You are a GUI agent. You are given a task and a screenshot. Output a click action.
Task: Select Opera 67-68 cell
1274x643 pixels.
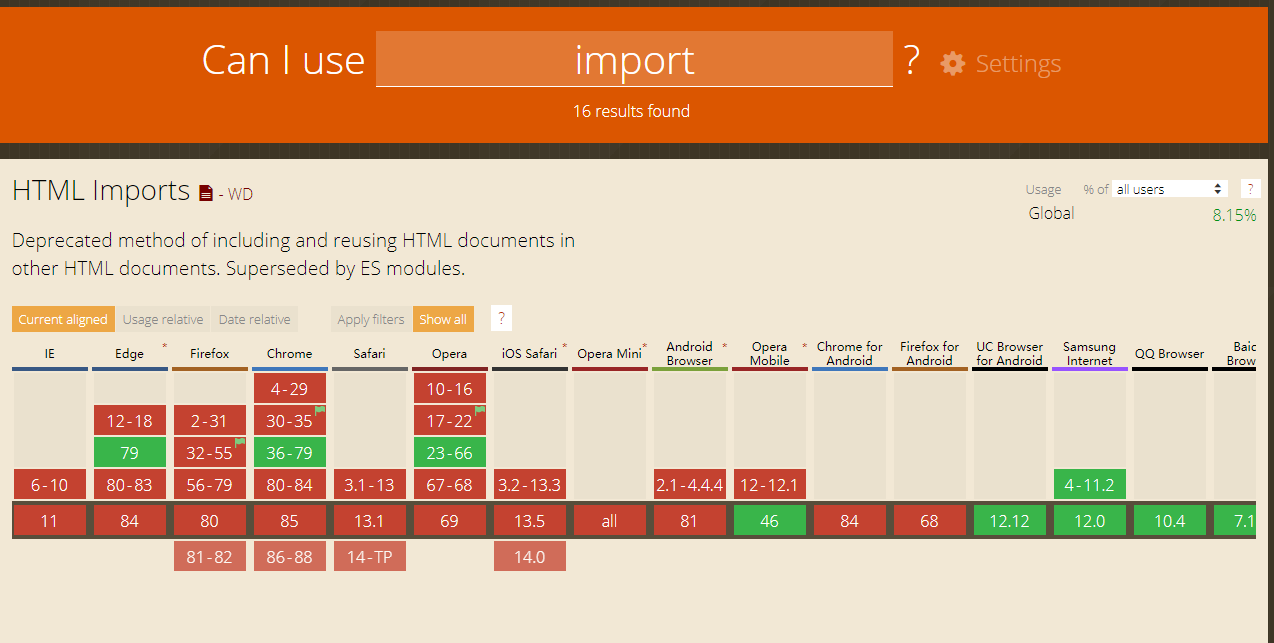450,485
